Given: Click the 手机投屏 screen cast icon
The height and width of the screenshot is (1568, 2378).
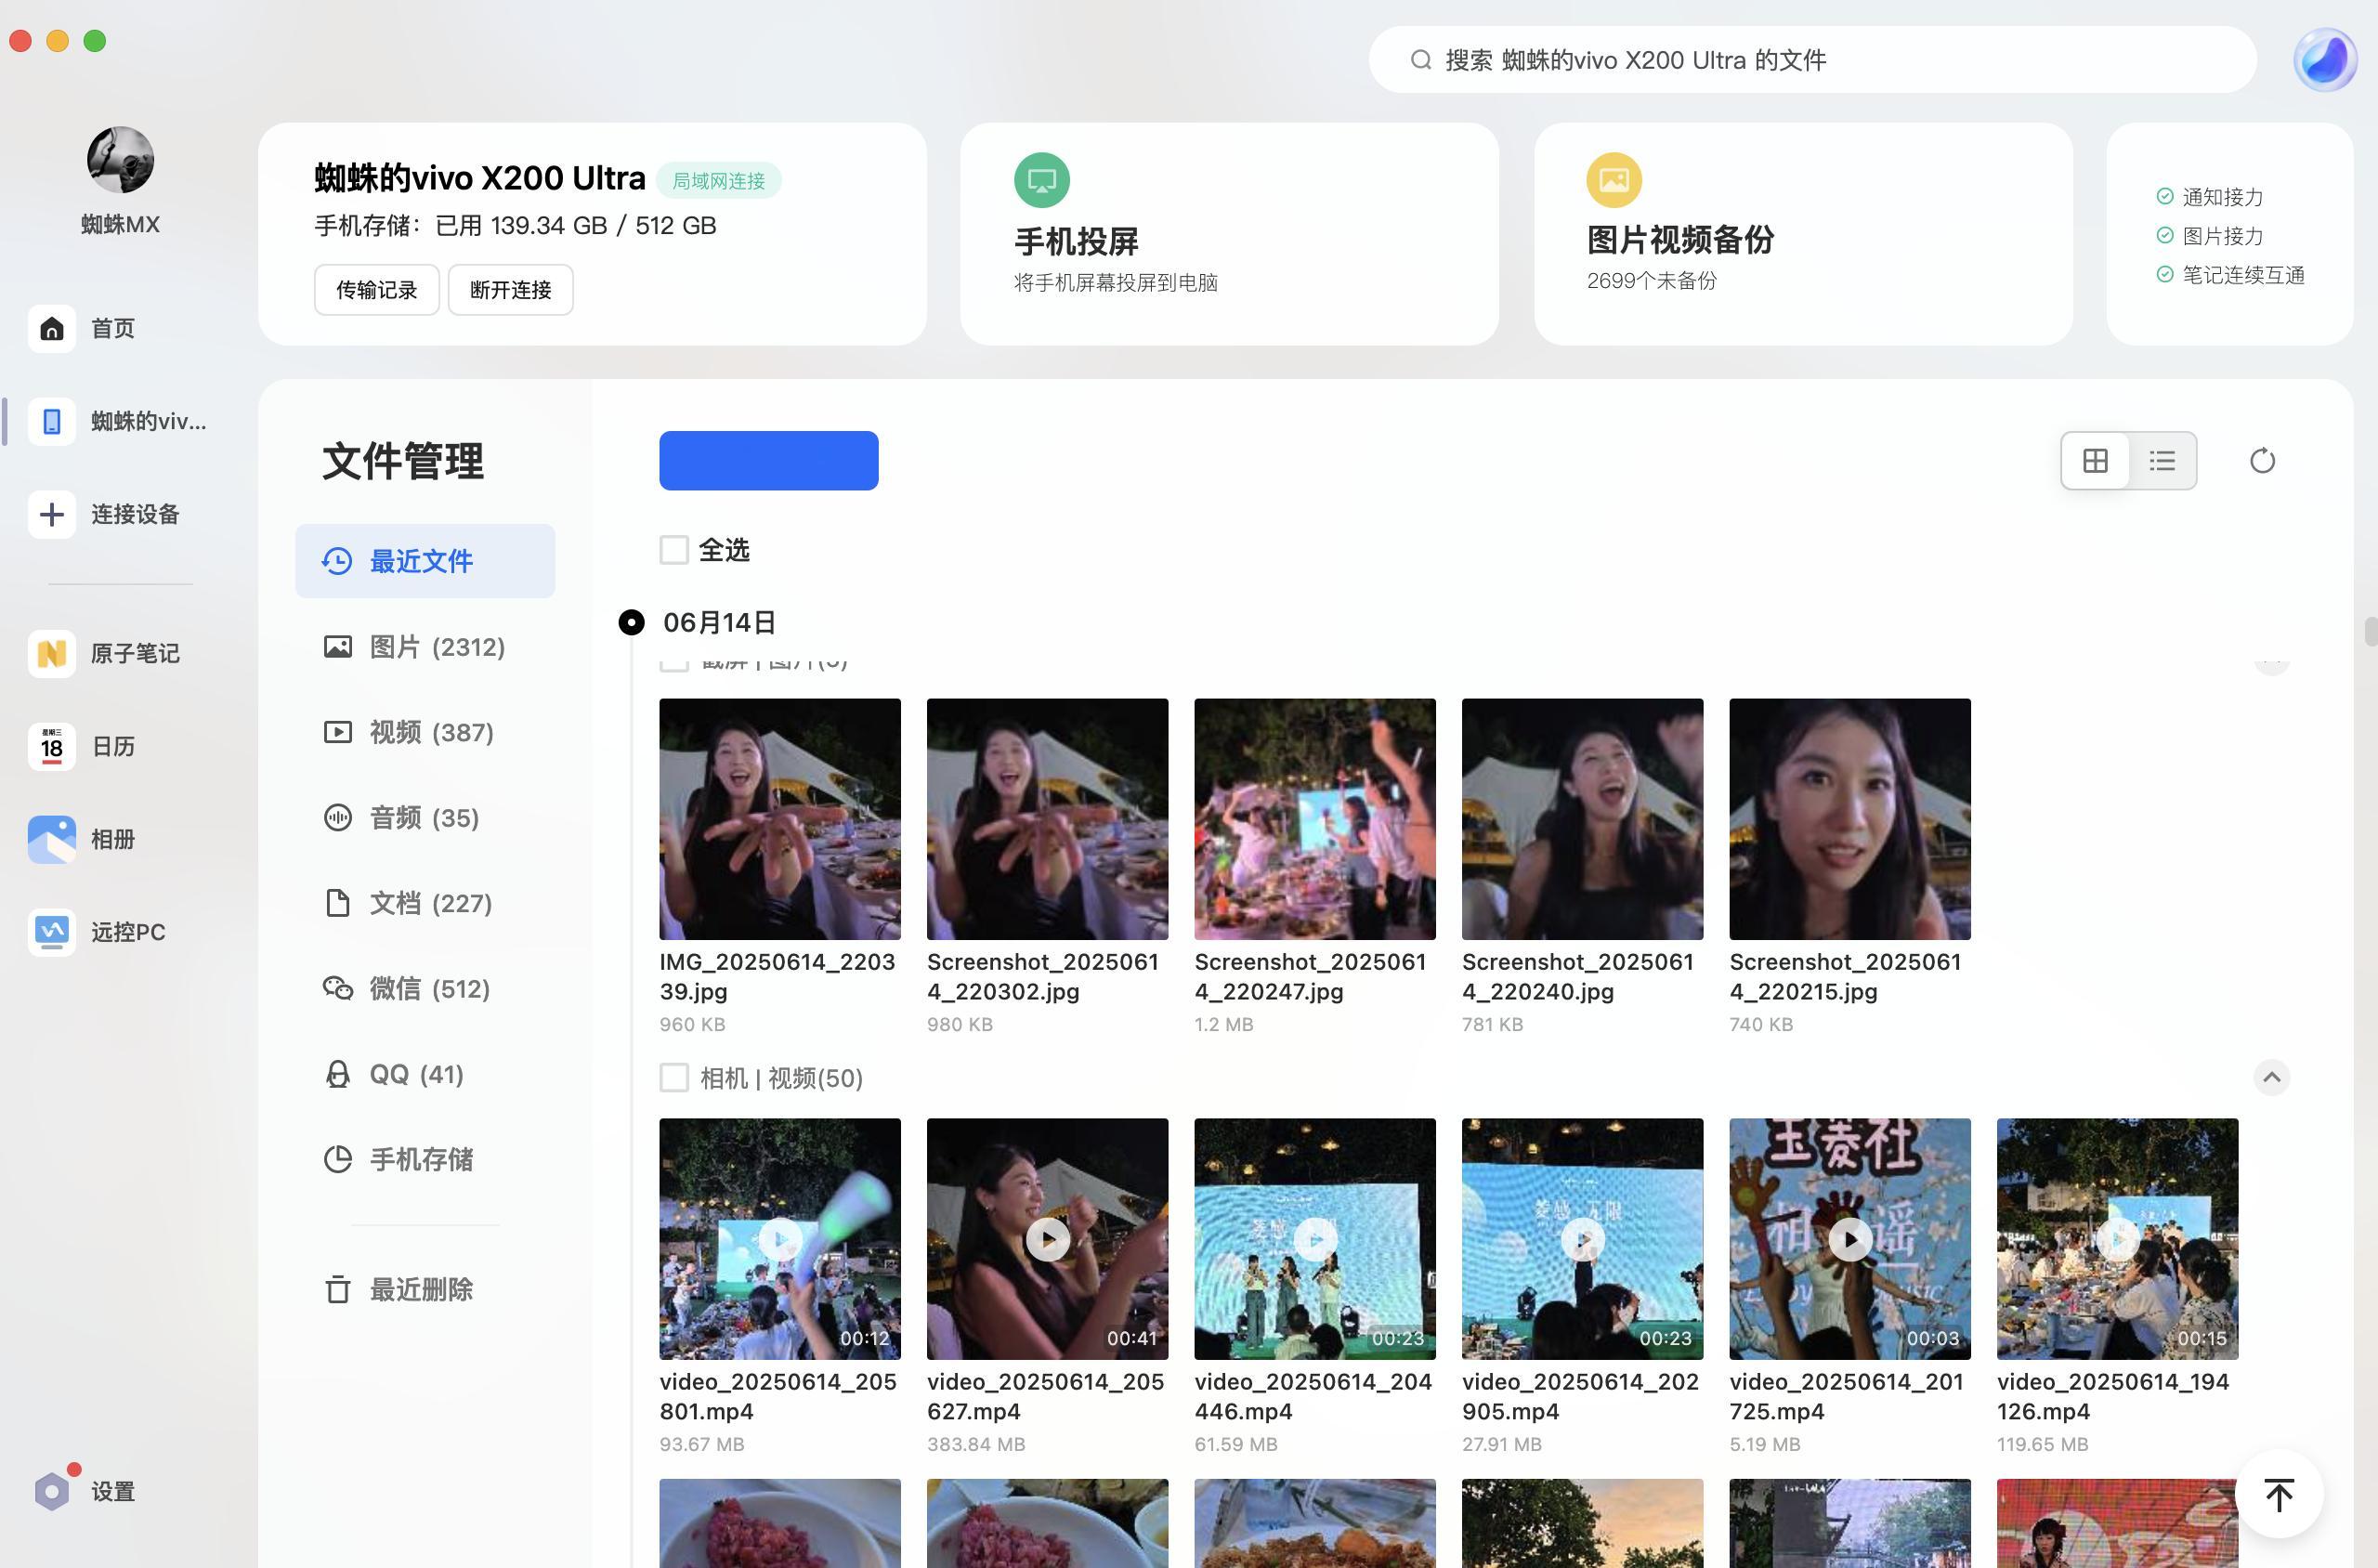Looking at the screenshot, I should [x=1041, y=180].
